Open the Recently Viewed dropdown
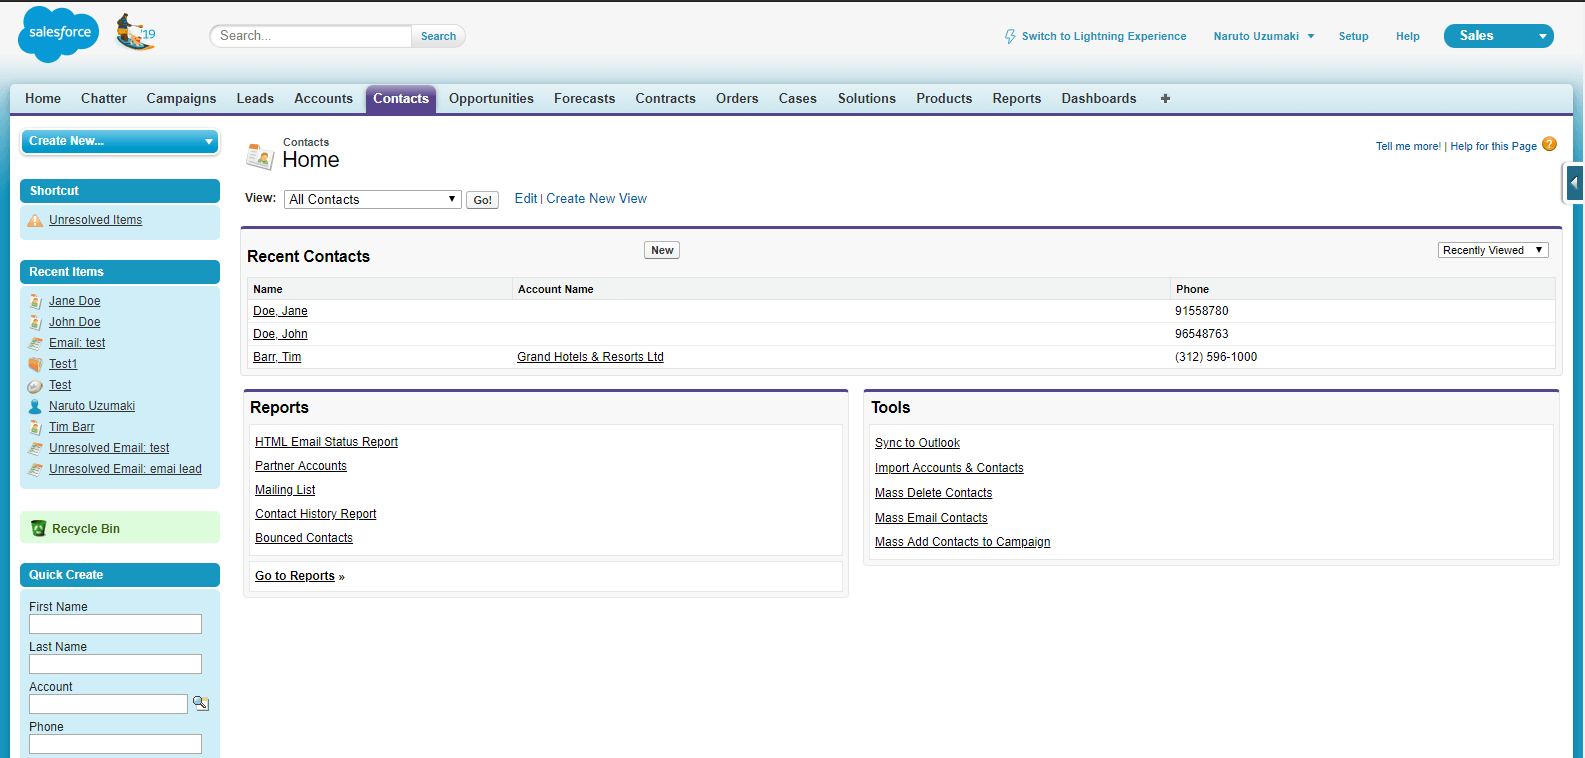The image size is (1585, 758). click(x=1492, y=250)
